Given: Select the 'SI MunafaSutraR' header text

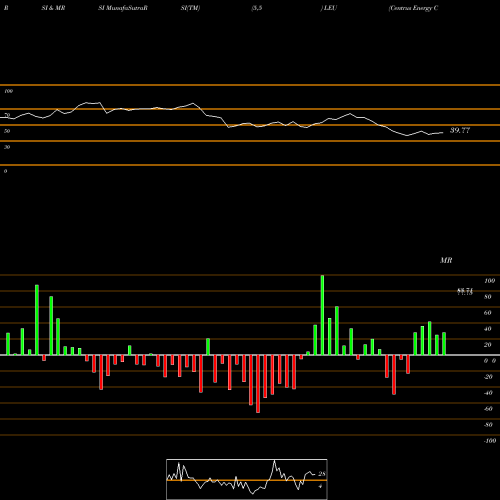Looking at the screenshot, I should pos(123,8).
